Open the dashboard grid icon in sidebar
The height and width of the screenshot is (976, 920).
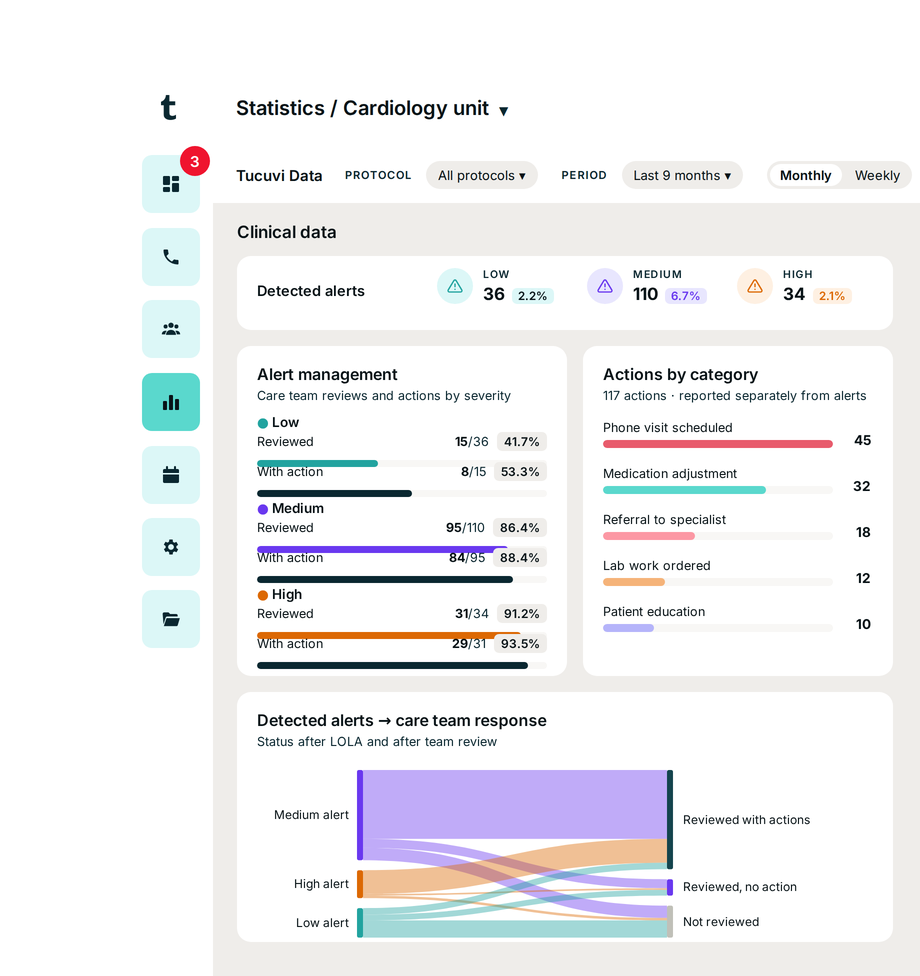171,184
